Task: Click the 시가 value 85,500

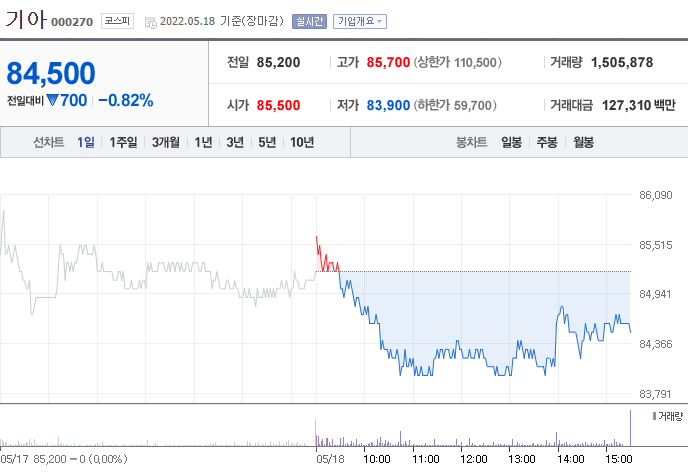Action: (x=278, y=105)
